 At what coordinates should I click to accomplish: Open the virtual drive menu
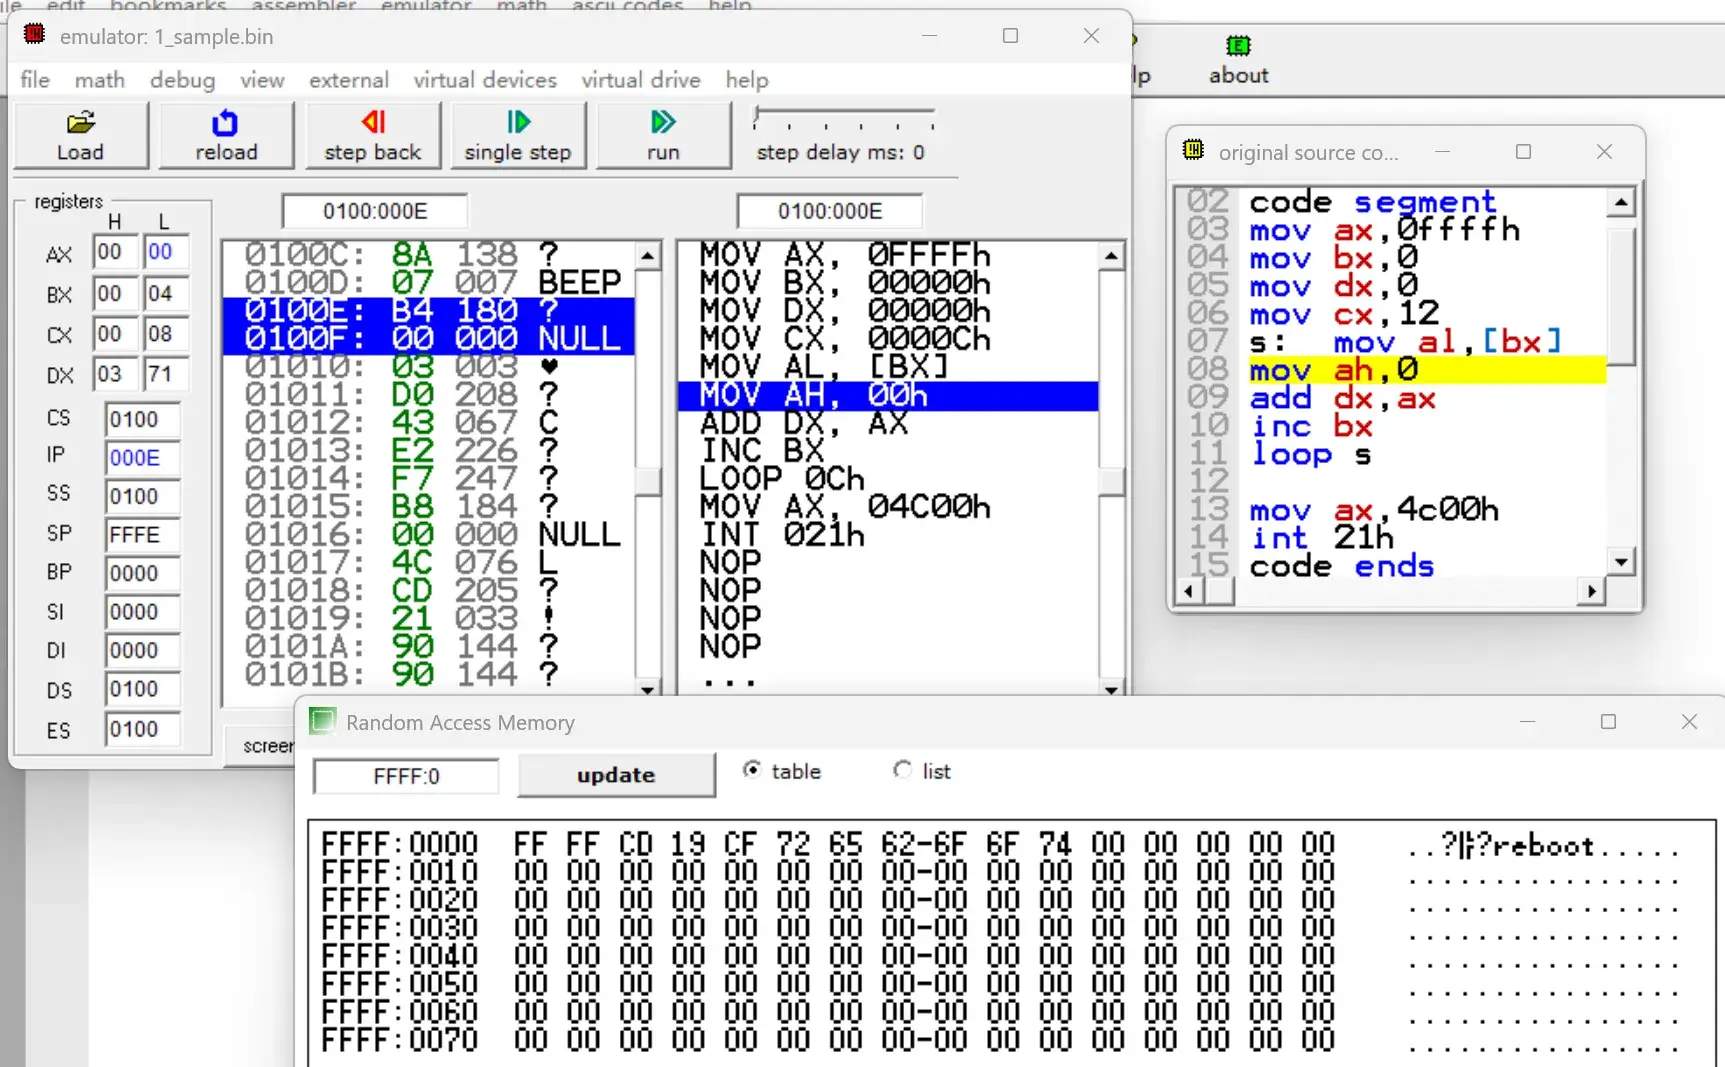641,80
